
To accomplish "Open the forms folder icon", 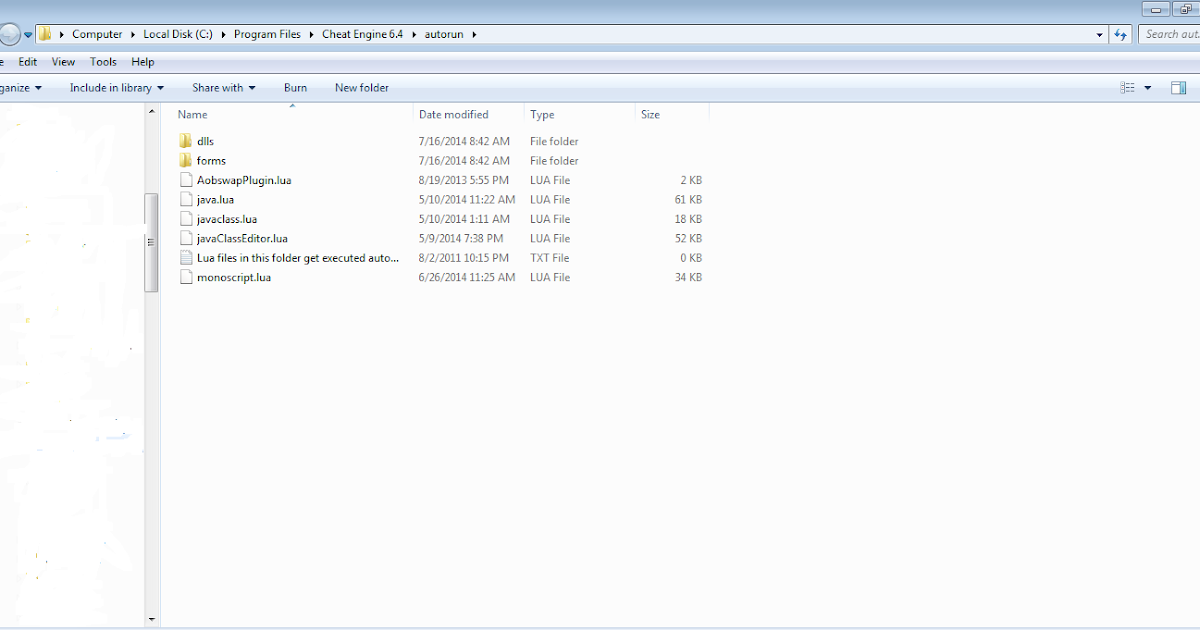I will pyautogui.click(x=185, y=160).
